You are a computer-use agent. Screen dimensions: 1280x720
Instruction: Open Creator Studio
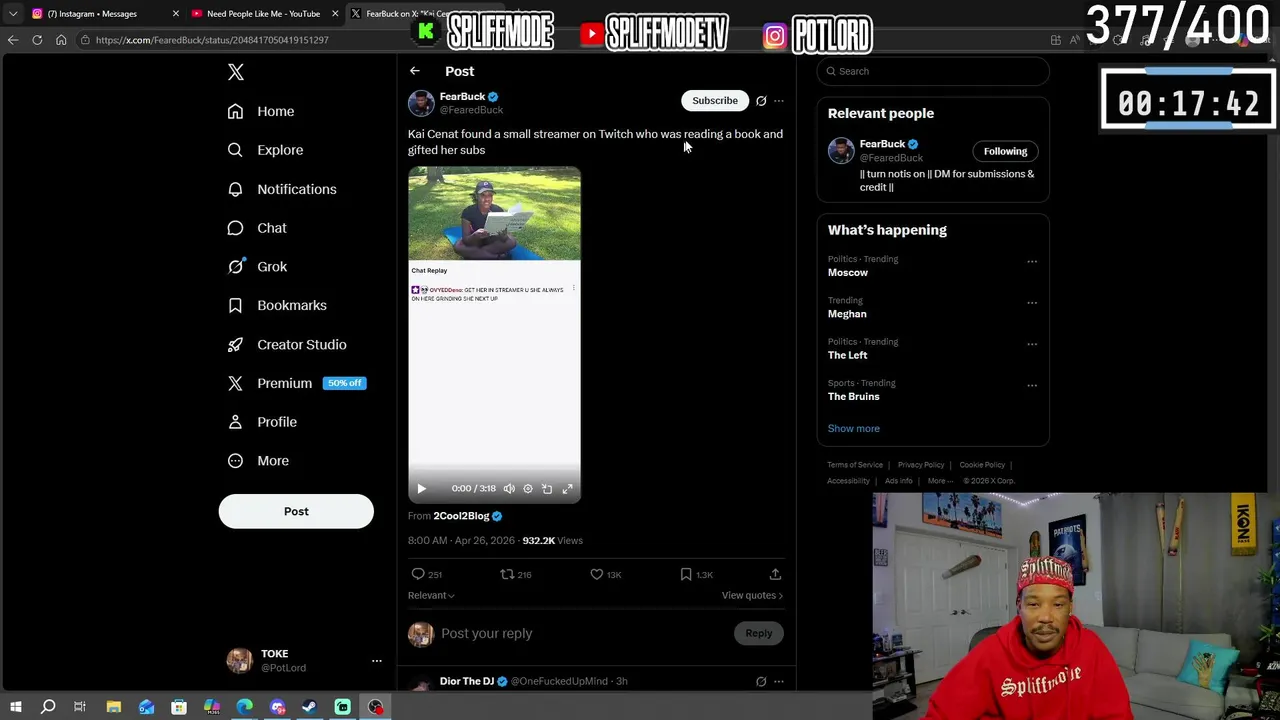pyautogui.click(x=287, y=344)
